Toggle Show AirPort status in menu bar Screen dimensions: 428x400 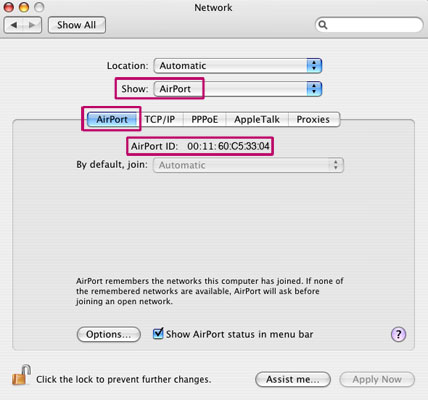158,333
